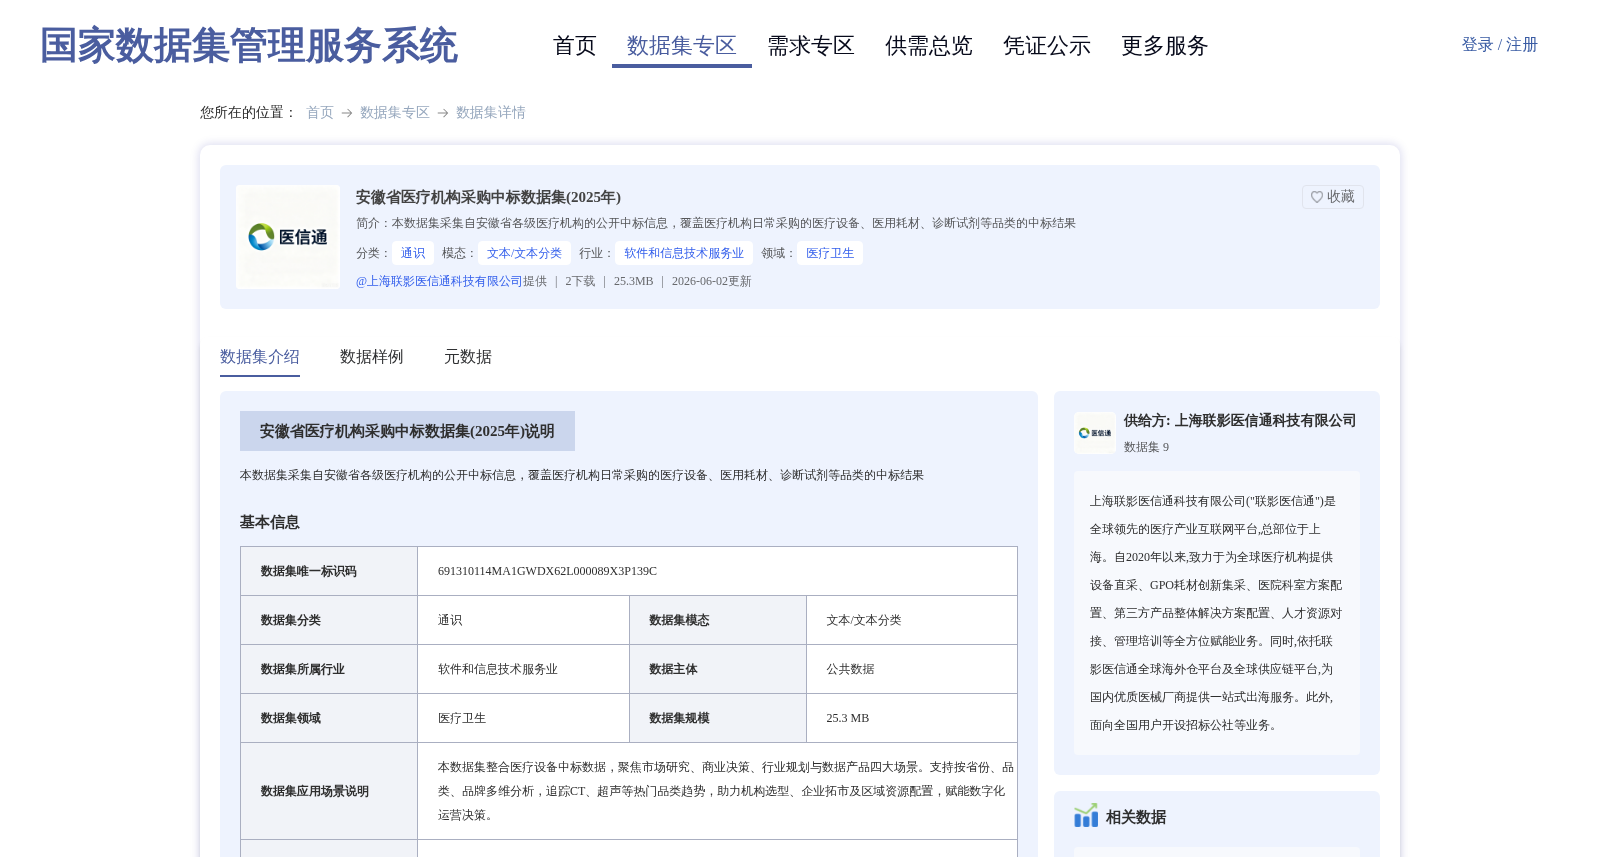The height and width of the screenshot is (857, 1600).
Task: Click the 2下载 download count text
Action: pyautogui.click(x=580, y=281)
